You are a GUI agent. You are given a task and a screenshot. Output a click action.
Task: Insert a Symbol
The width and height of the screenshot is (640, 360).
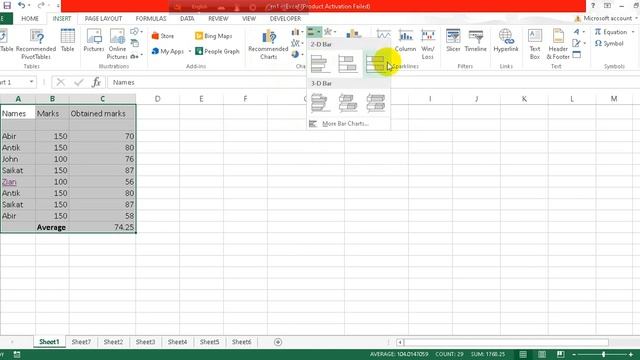(609, 43)
